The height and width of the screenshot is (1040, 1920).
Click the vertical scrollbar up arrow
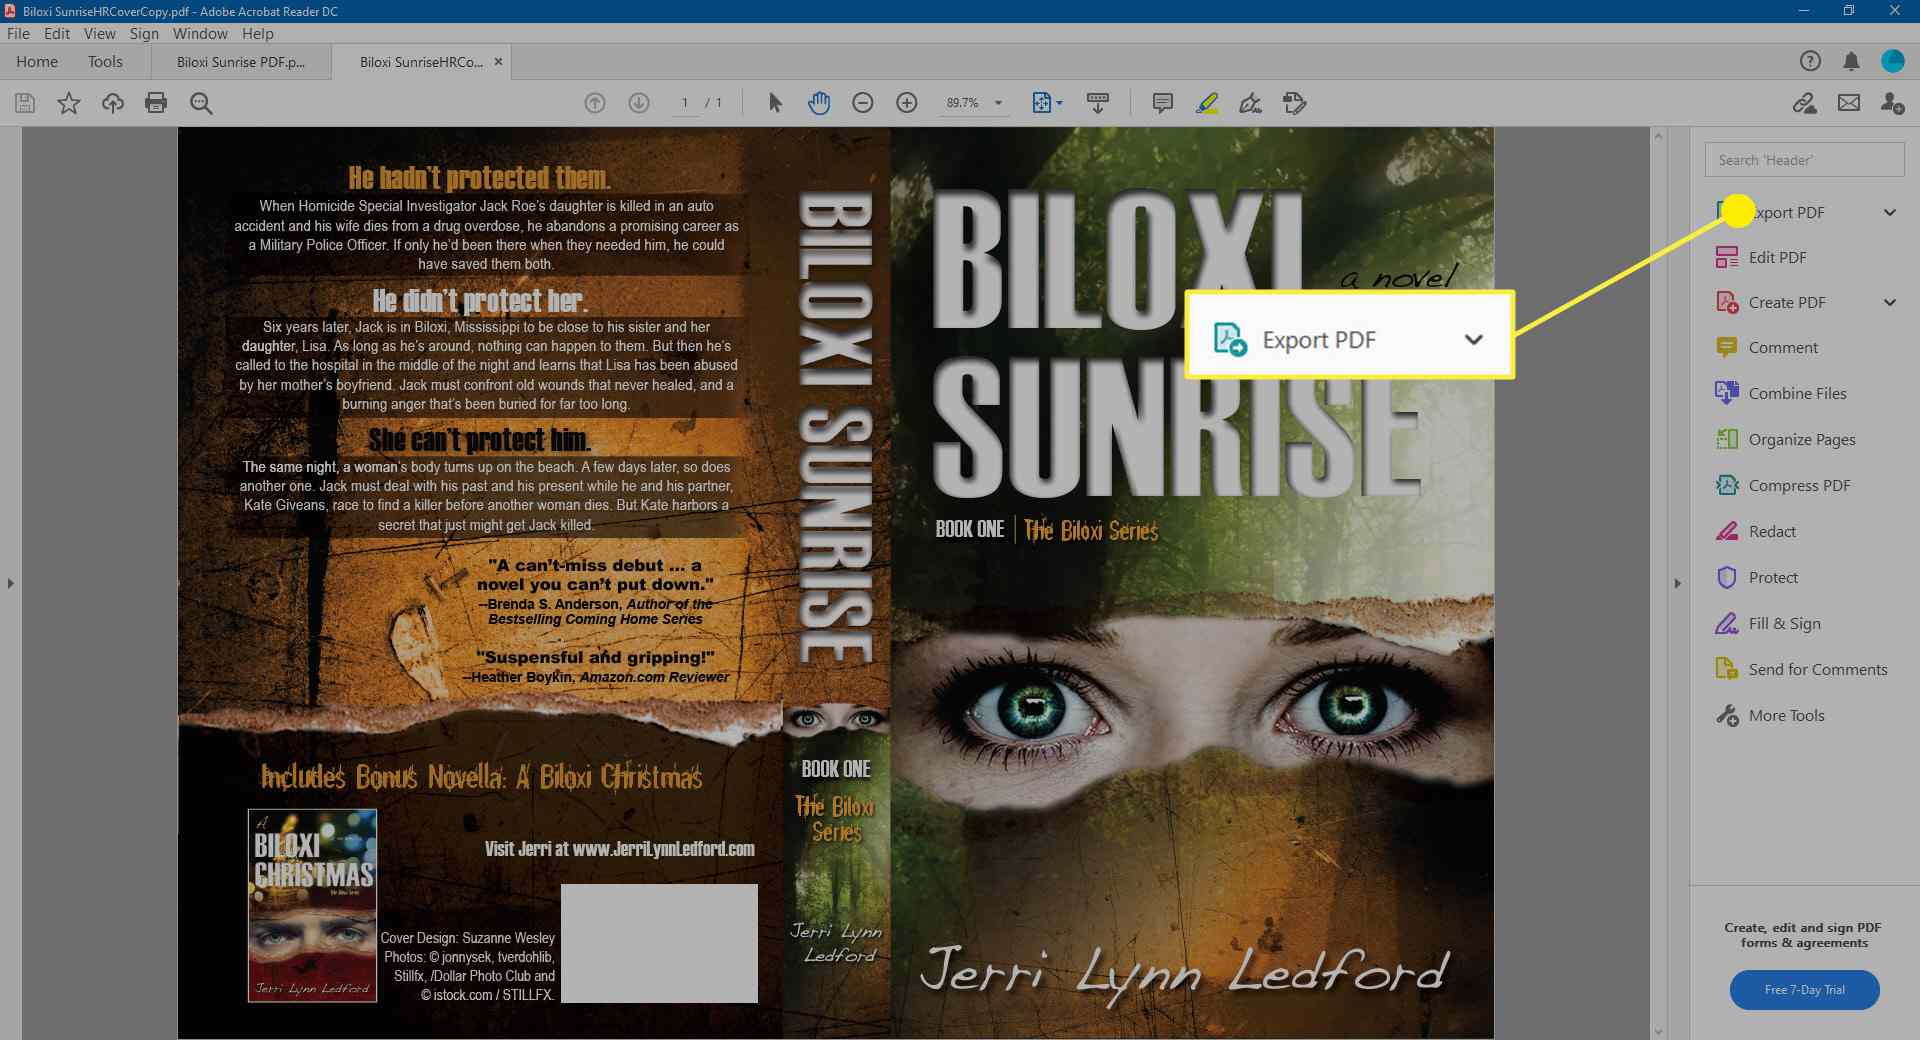(1659, 135)
